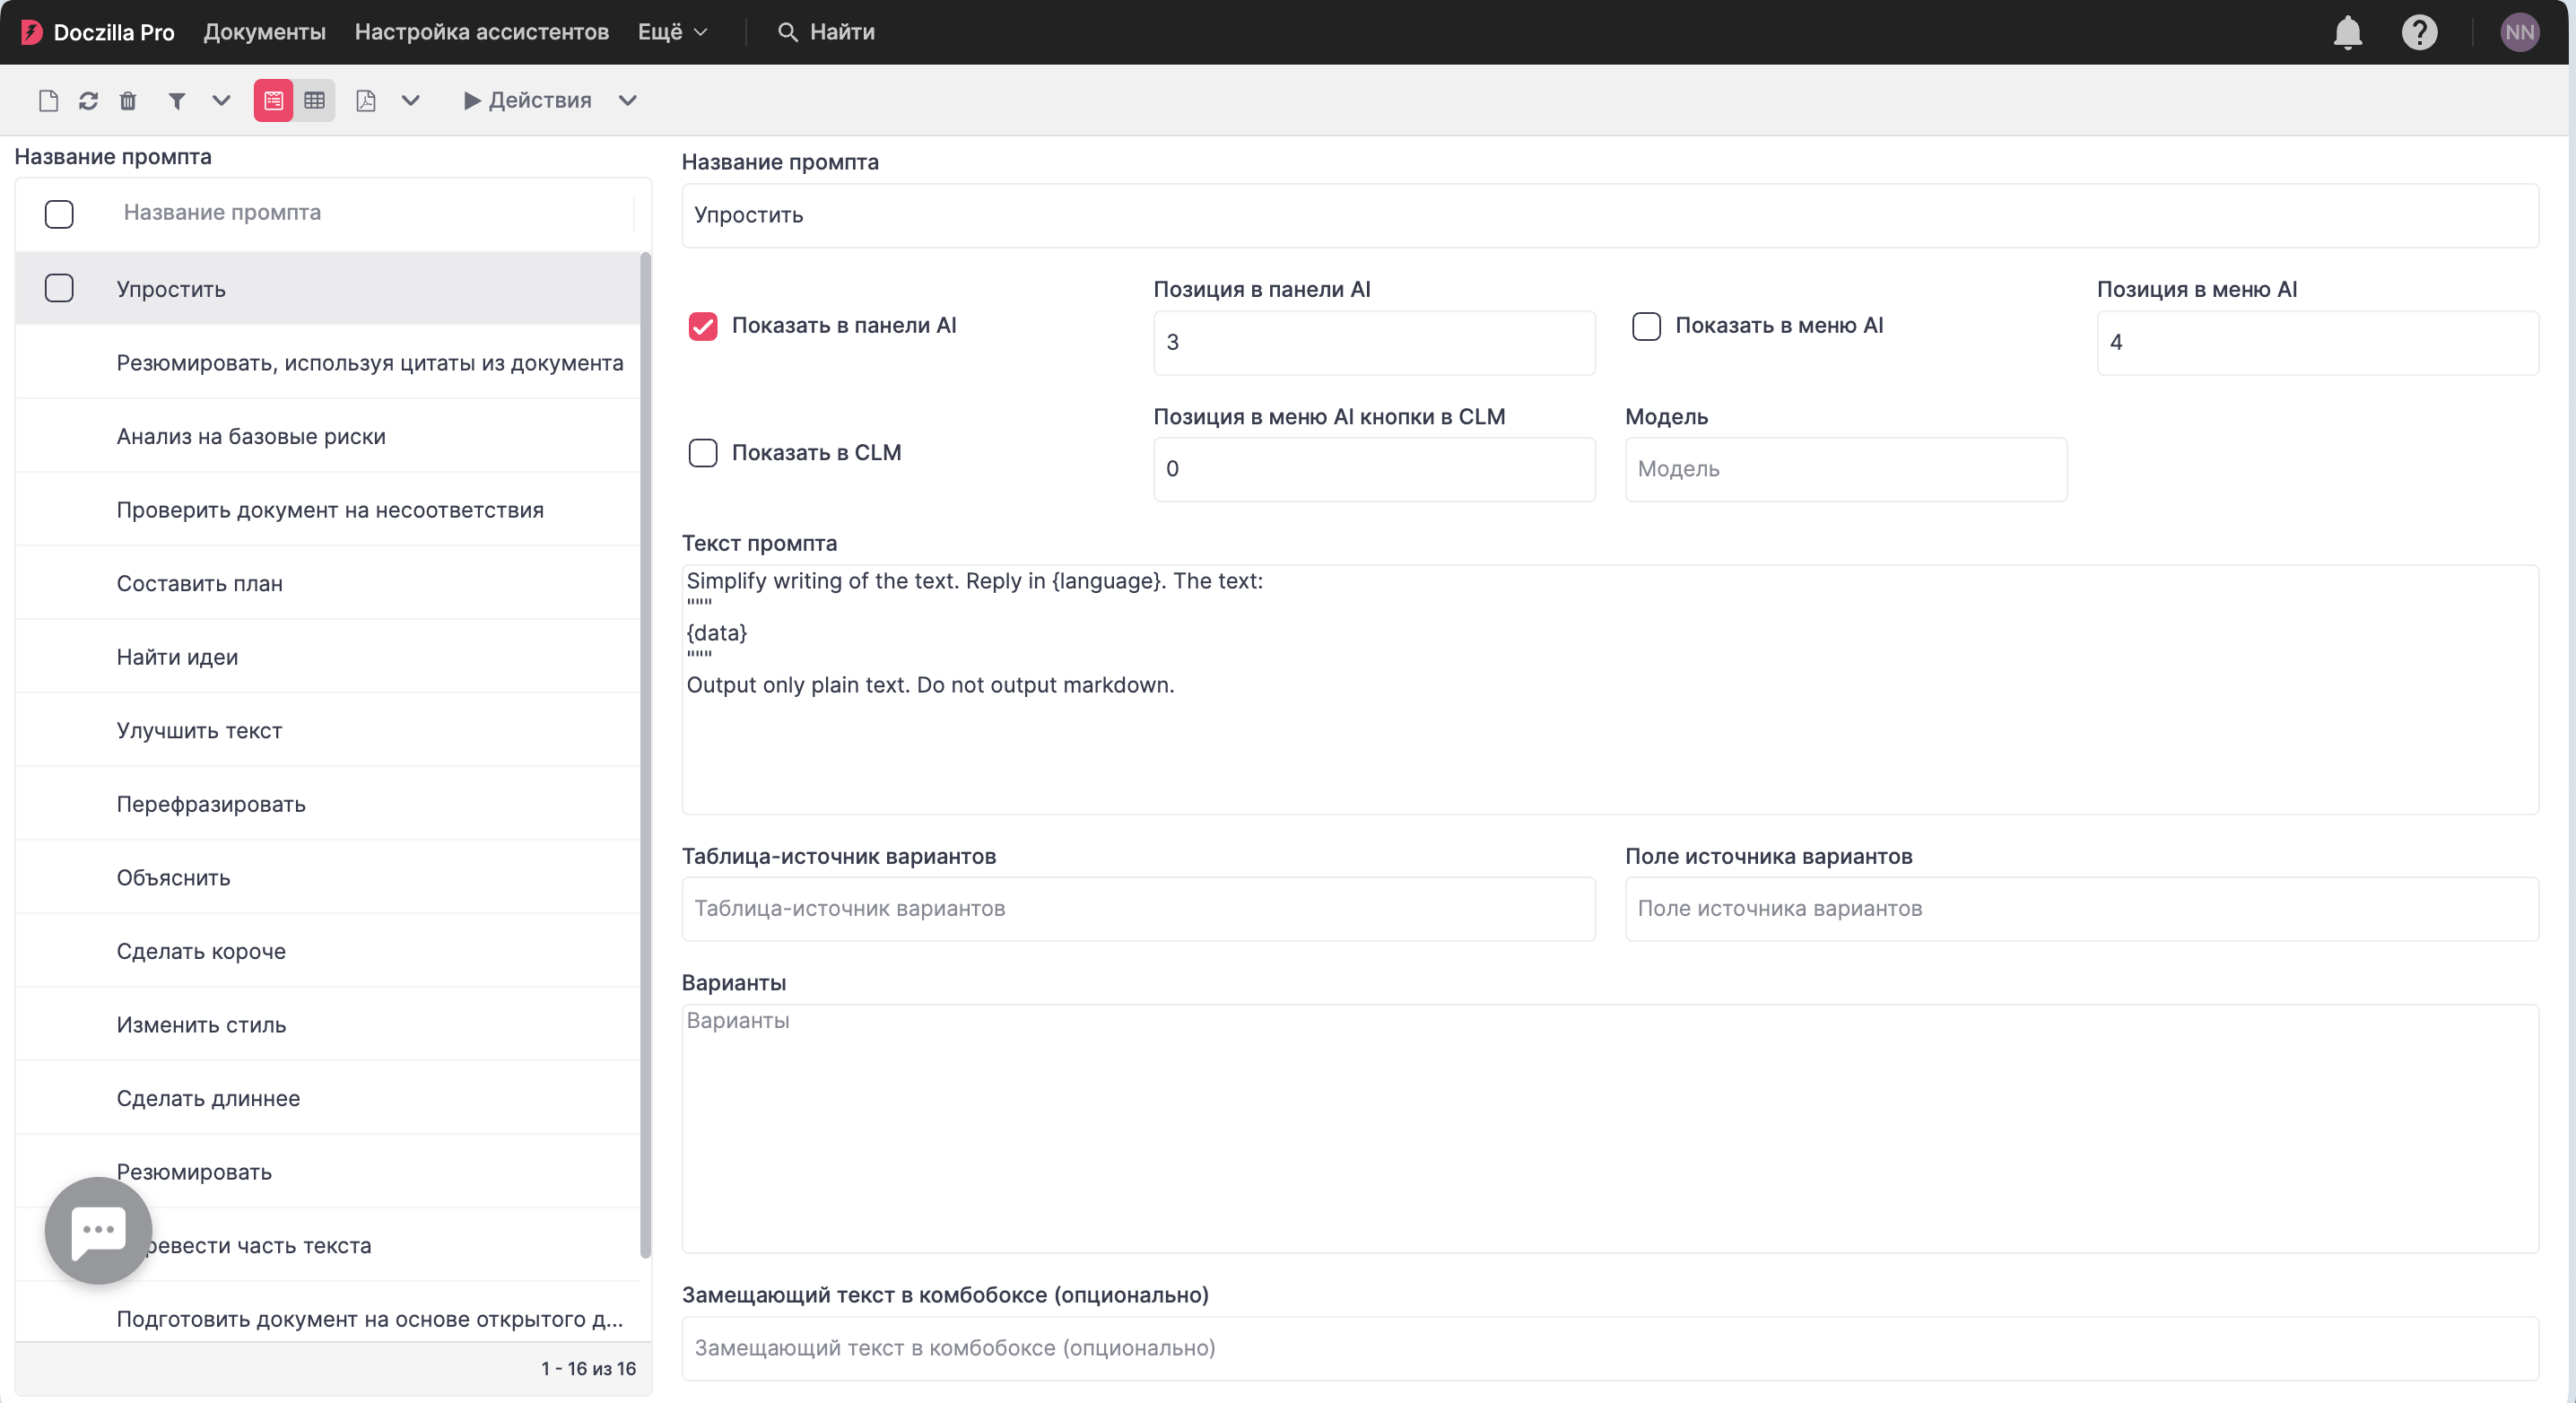Screen dimensions: 2576x1403
Task: Open the NN user avatar menu
Action: (2519, 32)
